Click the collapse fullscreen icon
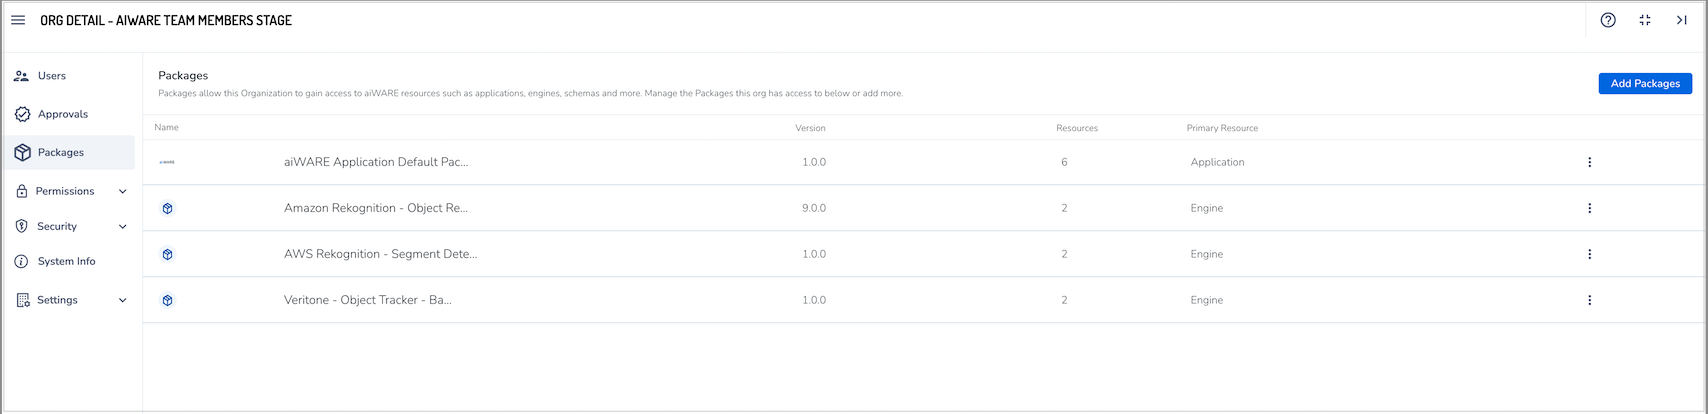Screen dimensions: 1708x414 [1645, 20]
